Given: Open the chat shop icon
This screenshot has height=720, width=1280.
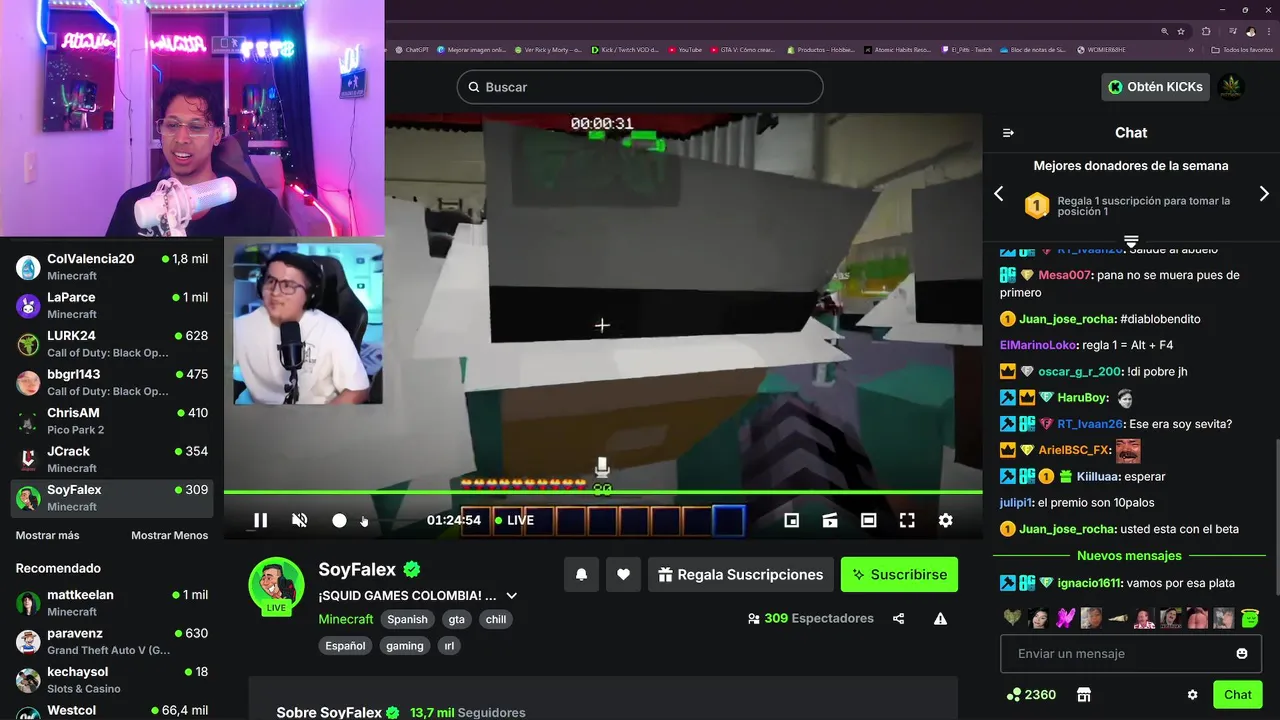Looking at the screenshot, I should point(1083,694).
